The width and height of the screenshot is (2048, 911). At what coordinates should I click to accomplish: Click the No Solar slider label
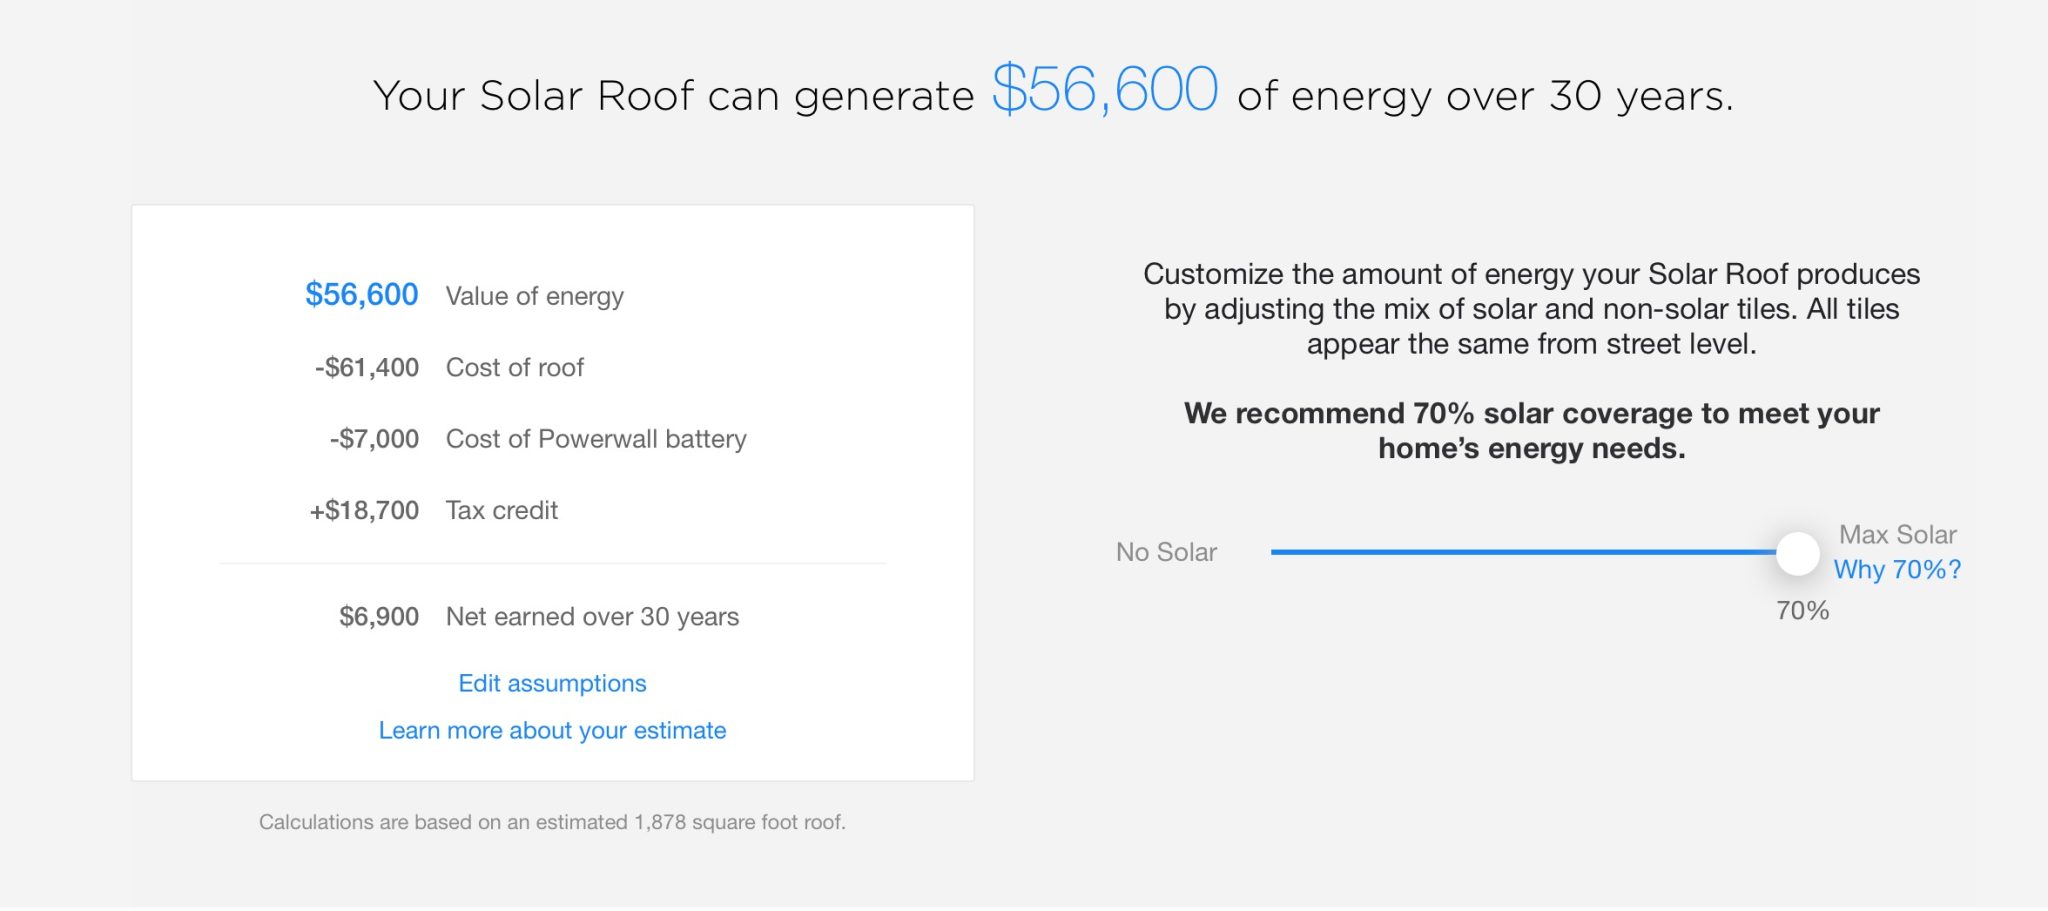pos(1166,552)
